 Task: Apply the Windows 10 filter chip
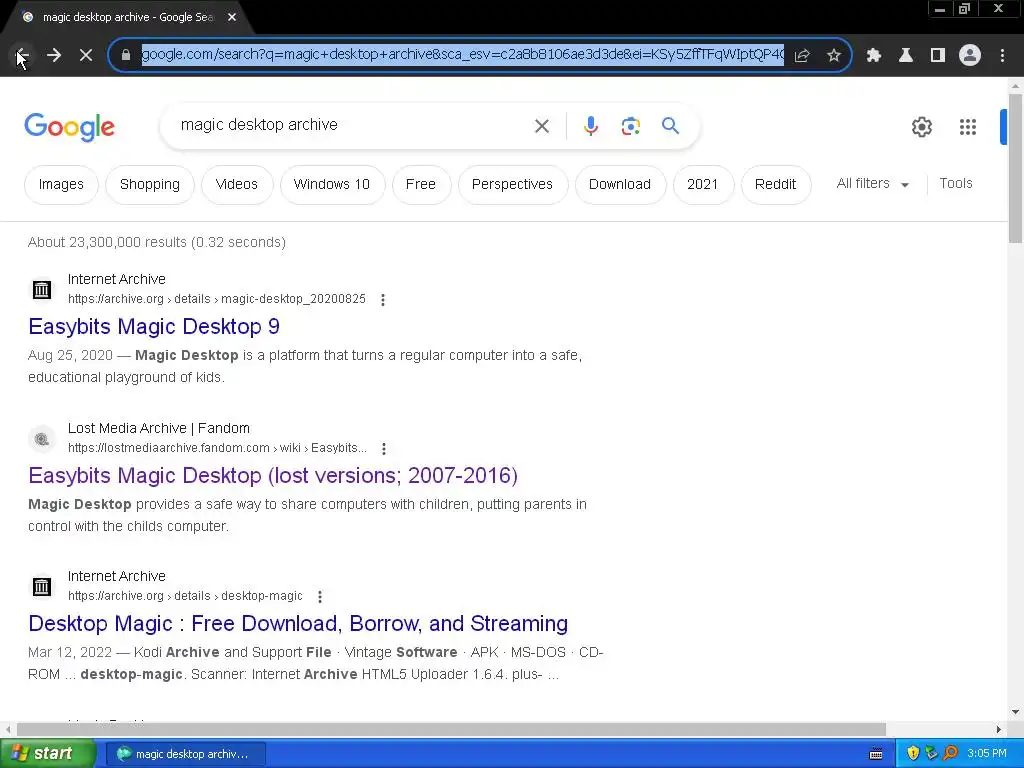click(332, 184)
